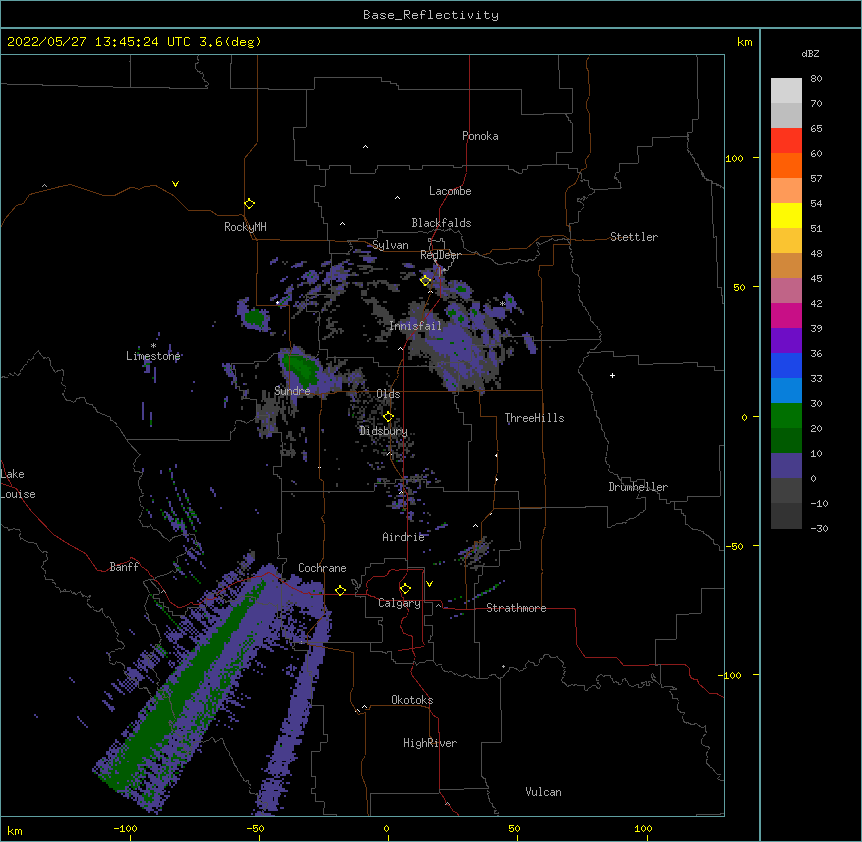Image resolution: width=862 pixels, height=842 pixels.
Task: Select the Okotoks label
Action: pyautogui.click(x=412, y=700)
